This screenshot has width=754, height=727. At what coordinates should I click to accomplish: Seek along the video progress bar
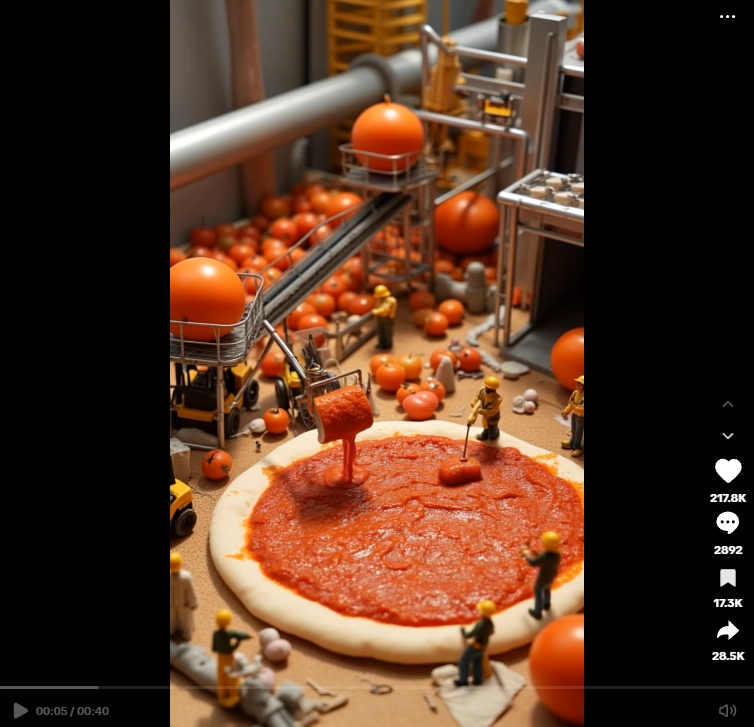[377, 688]
